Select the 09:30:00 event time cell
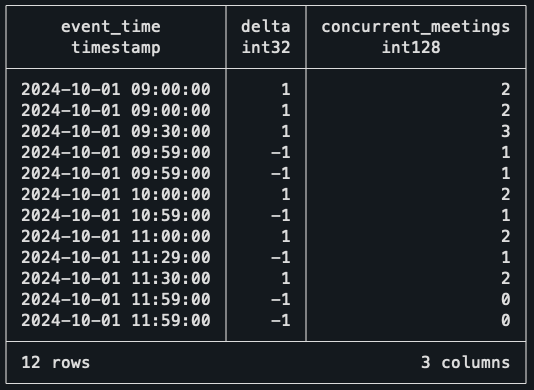The height and width of the screenshot is (390, 534). (116, 131)
